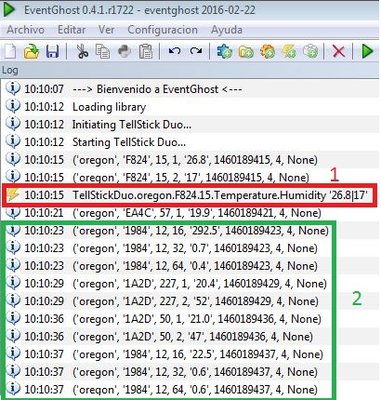Select the 'Loading library' log entry
This screenshot has height=400, width=381.
pos(190,107)
